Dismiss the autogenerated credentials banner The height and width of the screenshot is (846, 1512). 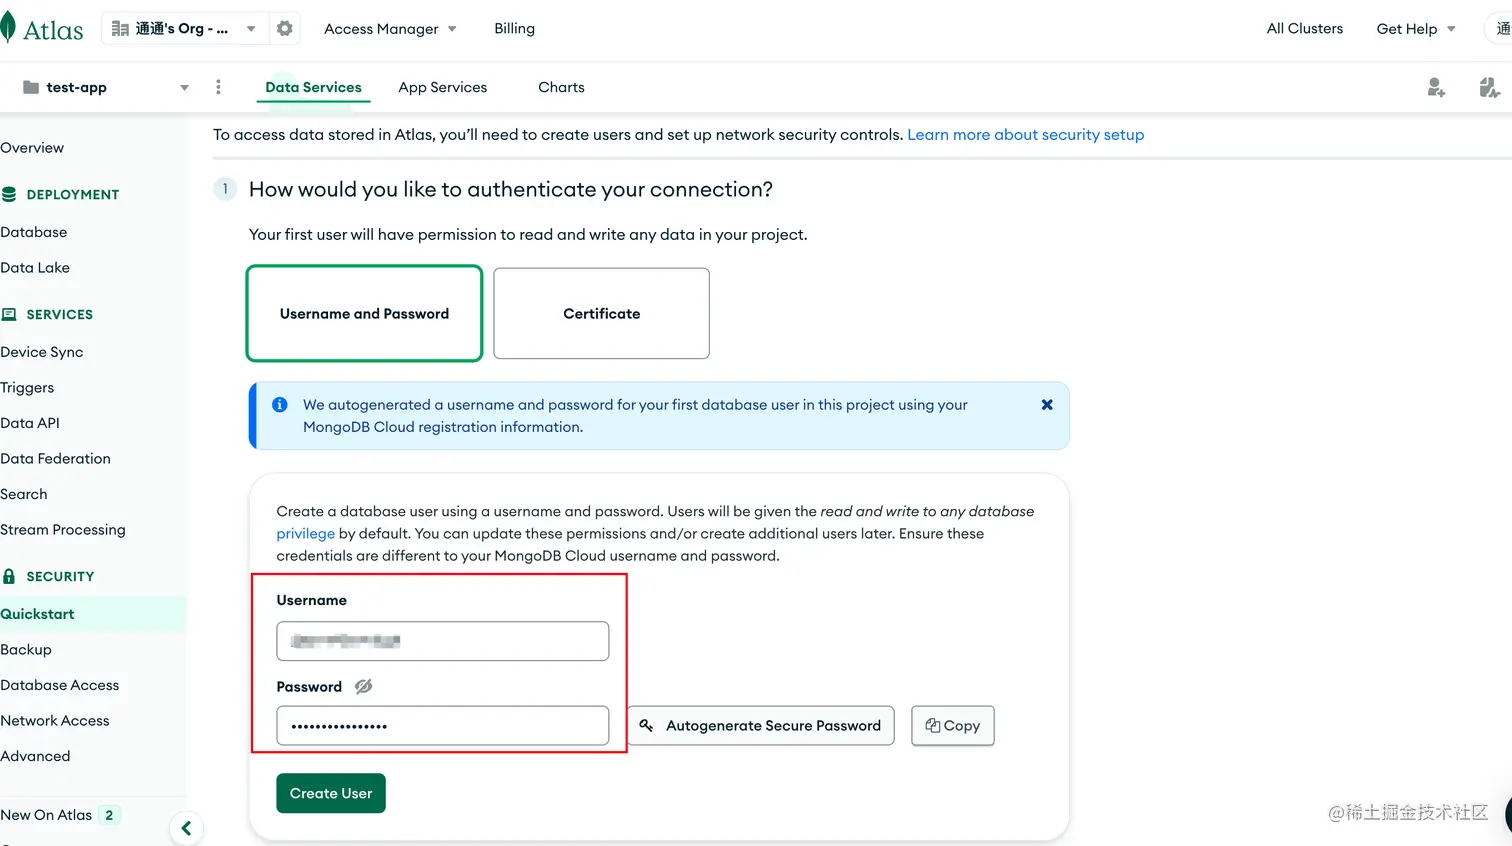tap(1047, 405)
